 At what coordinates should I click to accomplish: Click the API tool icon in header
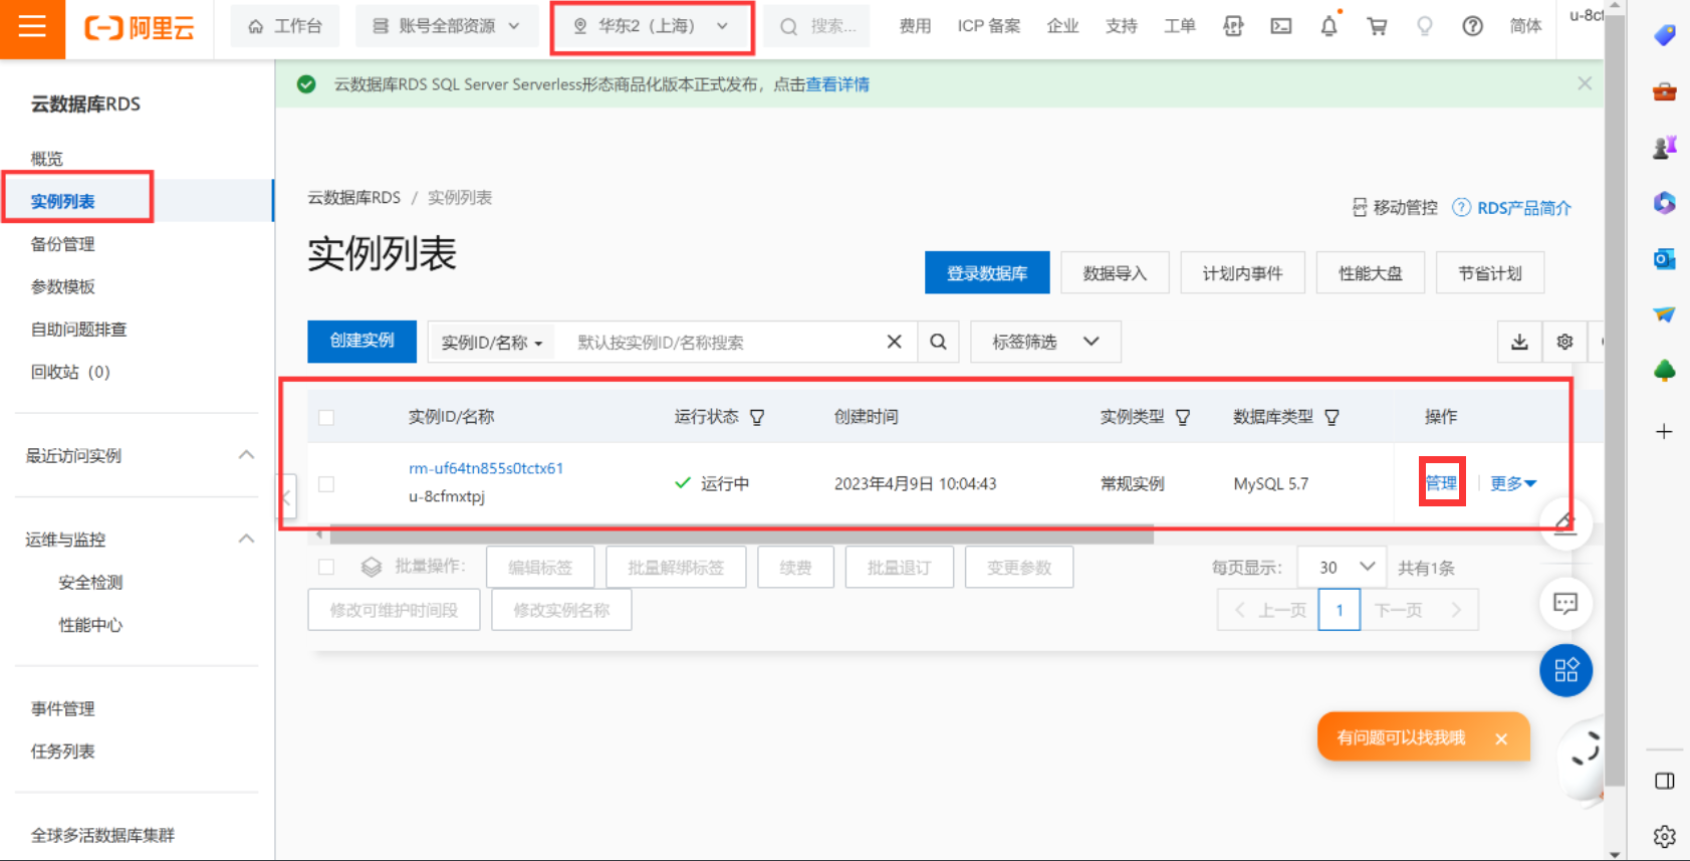coord(1233,26)
